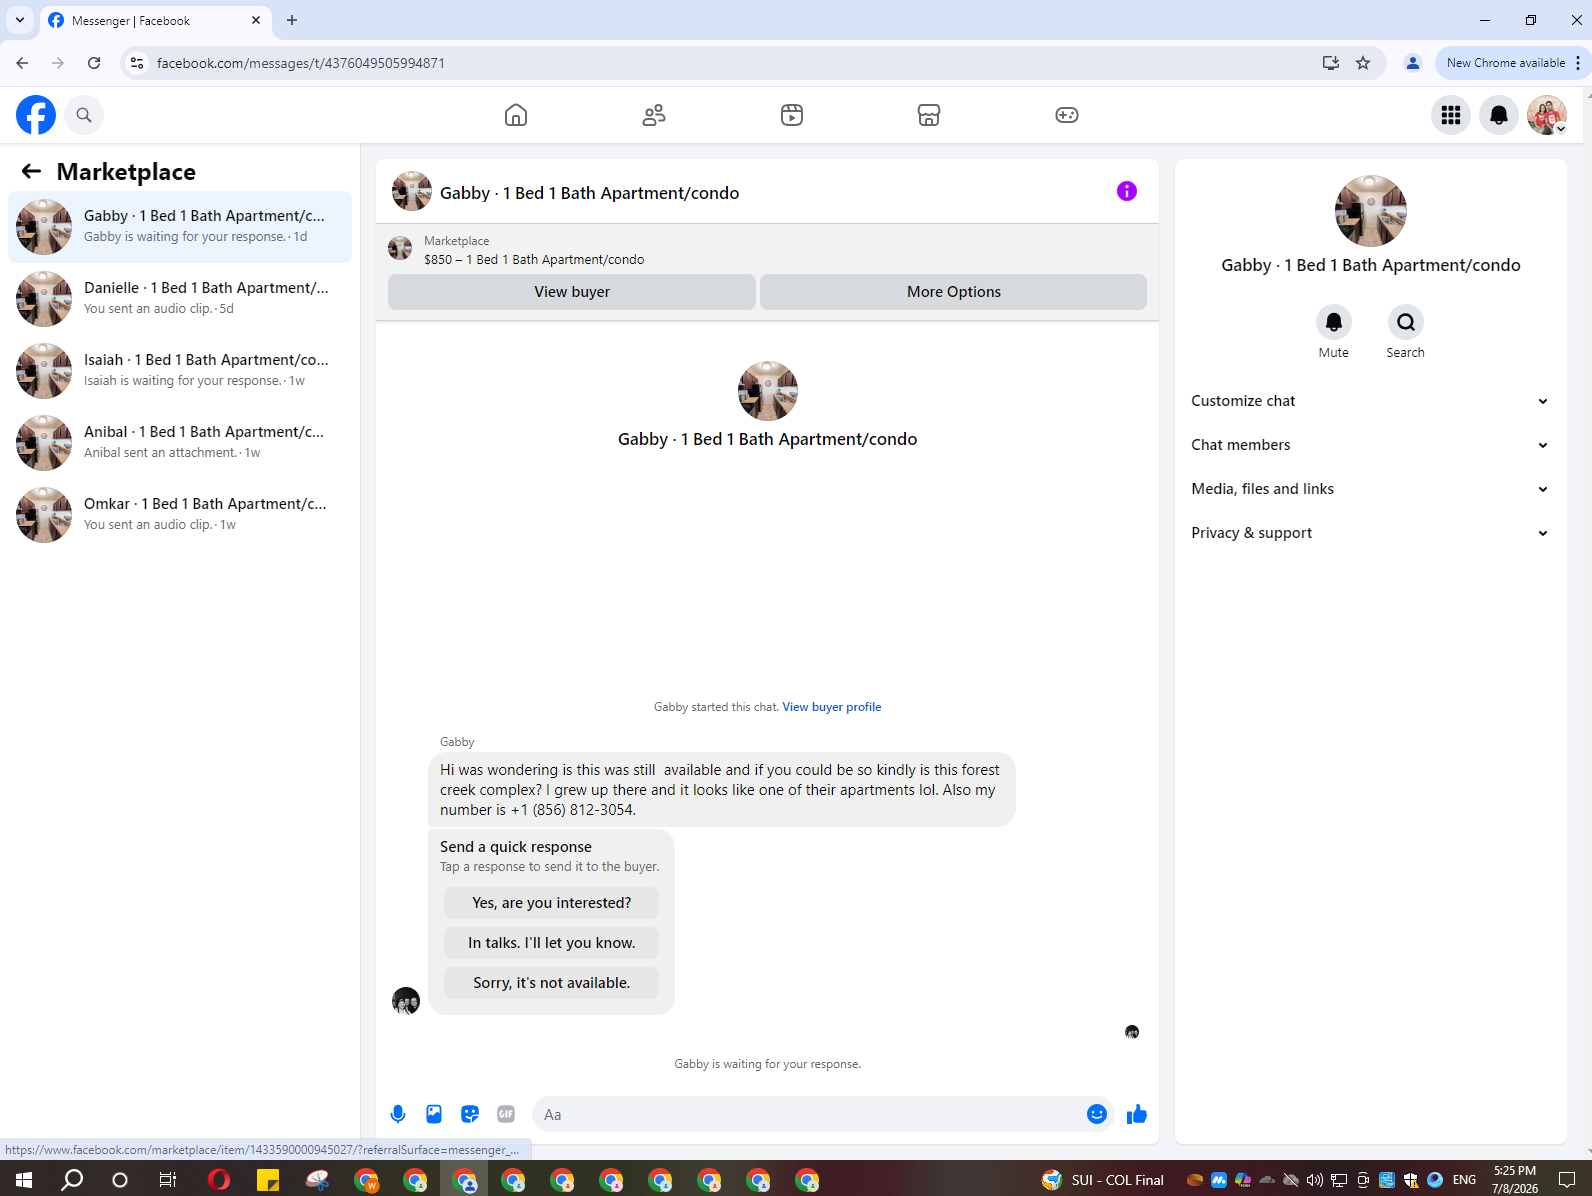Viewport: 1592px width, 1196px height.
Task: Attach a photo with the image icon
Action: [434, 1114]
